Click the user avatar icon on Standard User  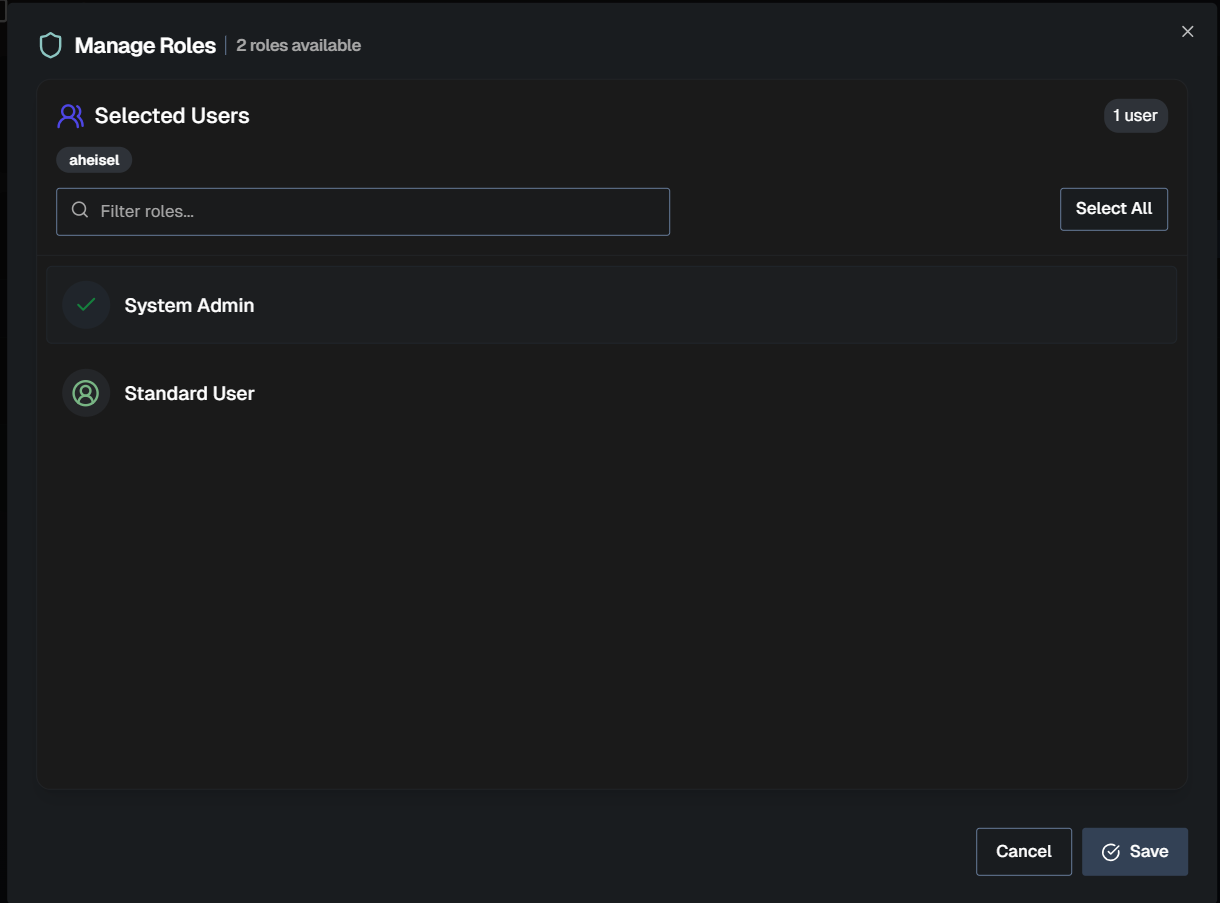(x=86, y=392)
